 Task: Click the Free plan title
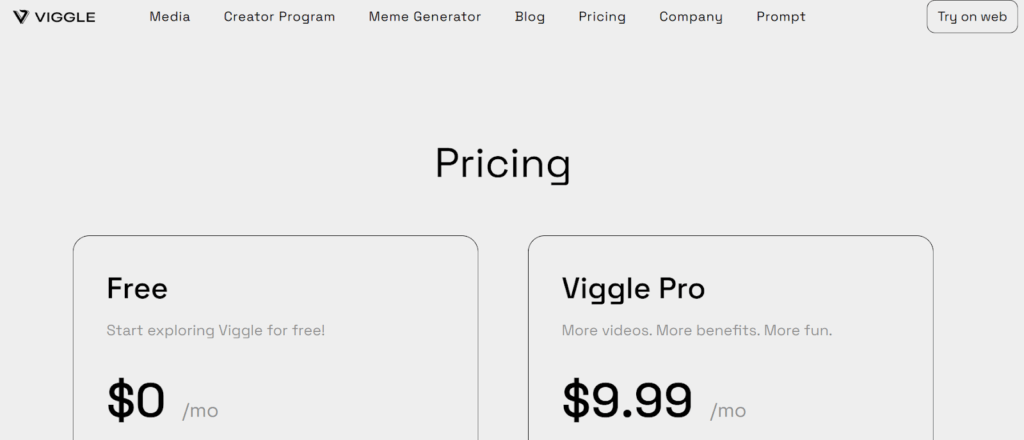pos(137,289)
